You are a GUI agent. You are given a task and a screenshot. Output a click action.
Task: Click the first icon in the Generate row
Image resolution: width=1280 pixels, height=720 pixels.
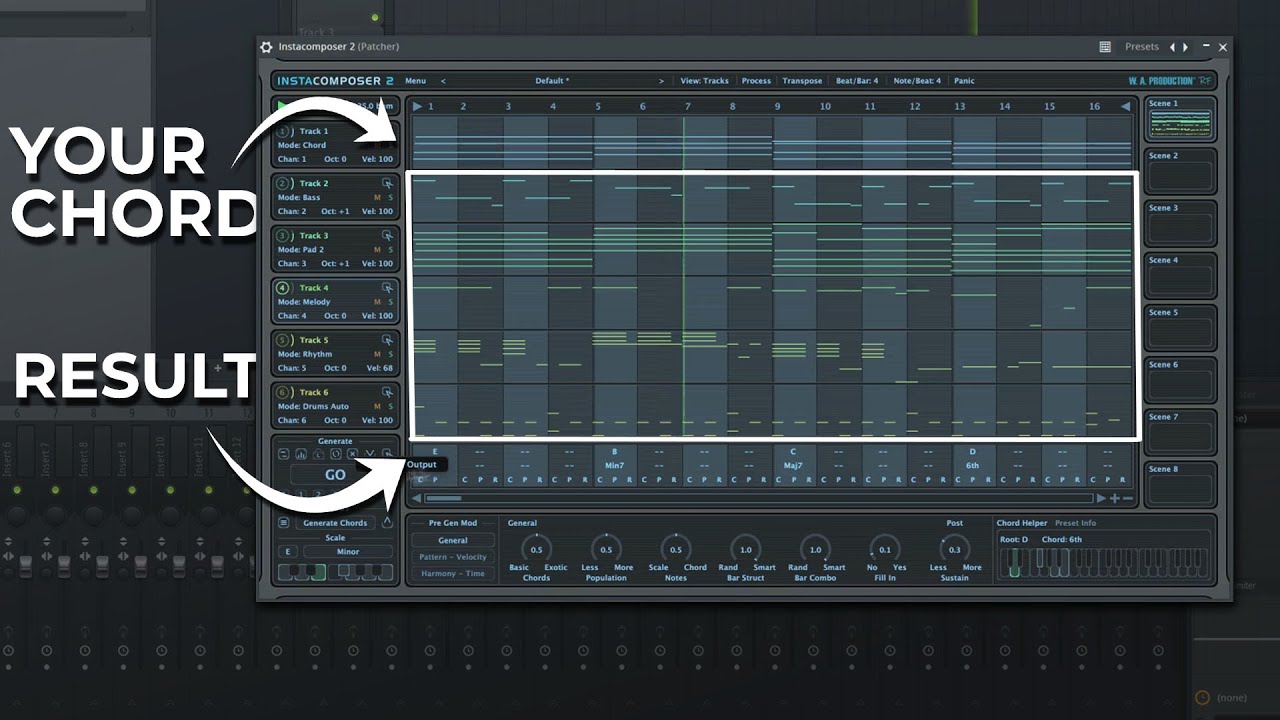[x=284, y=454]
